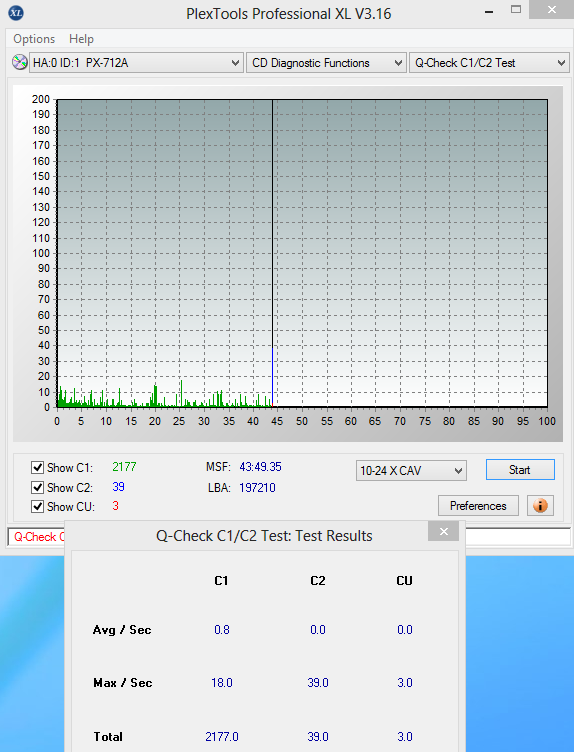The image size is (574, 752).
Task: Close the PlexTools Professional window
Action: (551, 10)
